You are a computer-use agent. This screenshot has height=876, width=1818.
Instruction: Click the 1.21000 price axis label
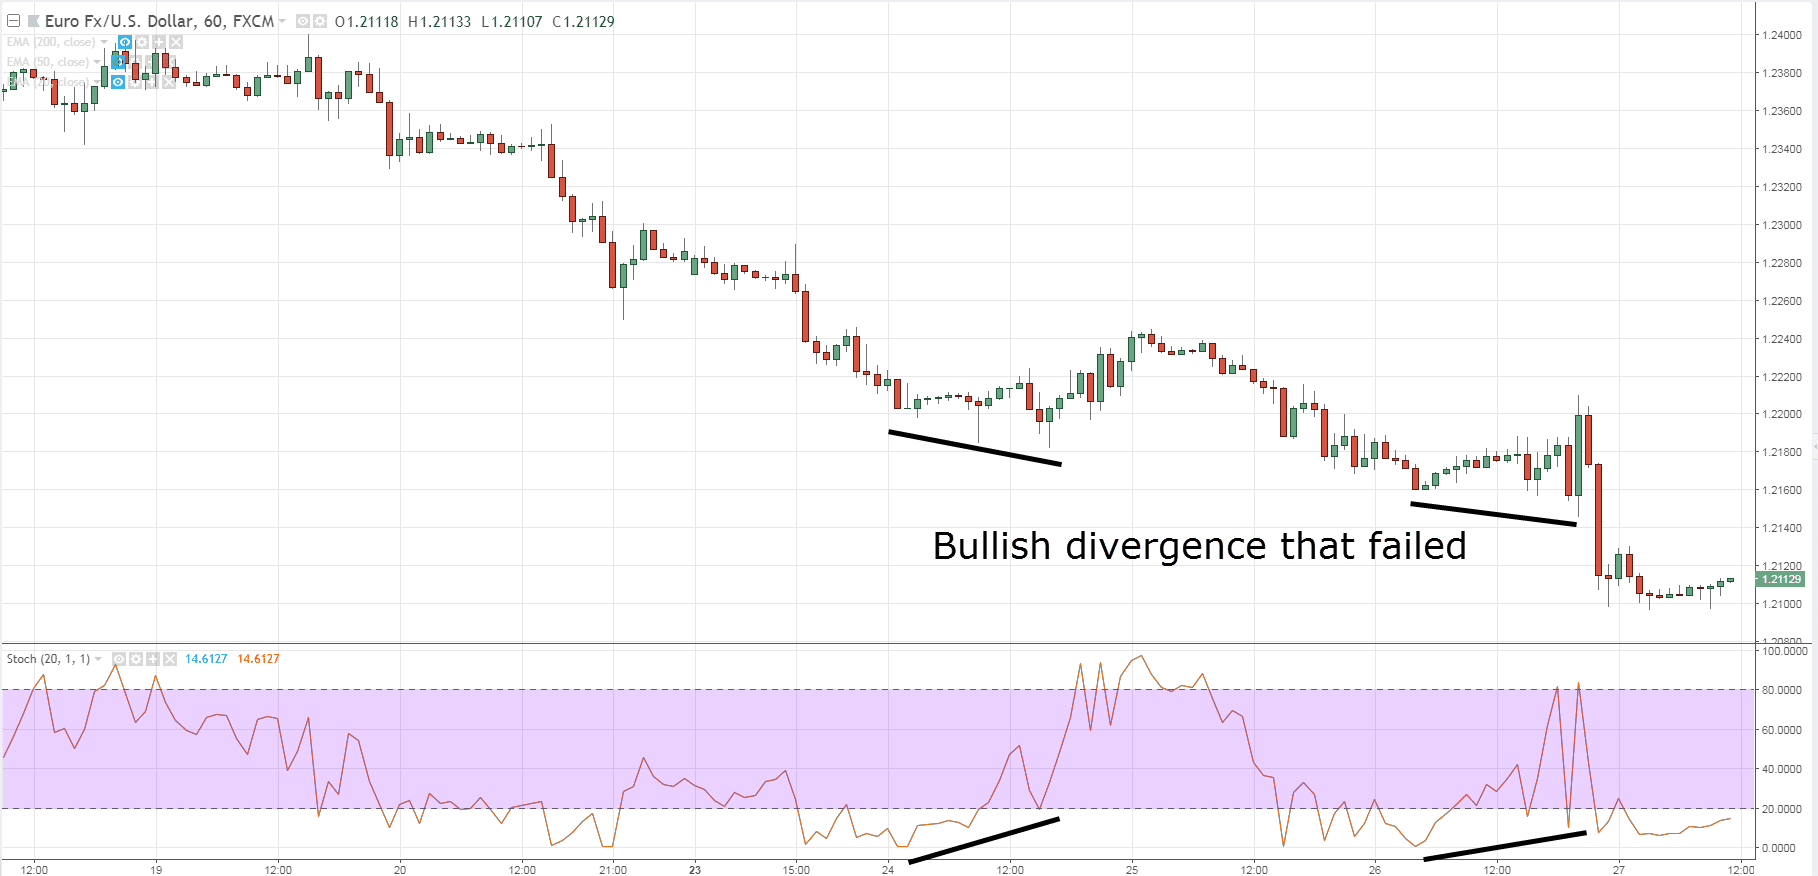[x=1782, y=604]
